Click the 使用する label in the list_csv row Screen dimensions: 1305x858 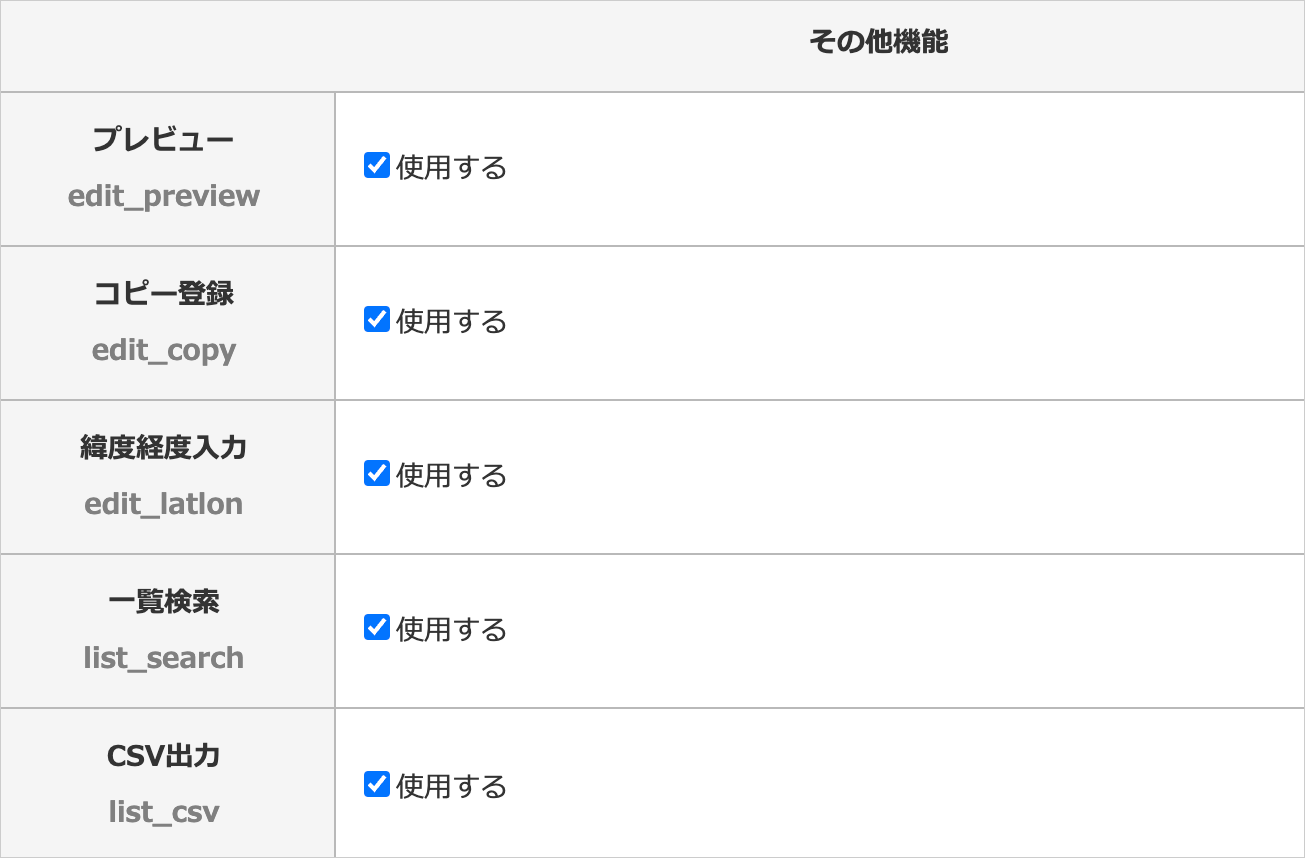click(x=452, y=786)
